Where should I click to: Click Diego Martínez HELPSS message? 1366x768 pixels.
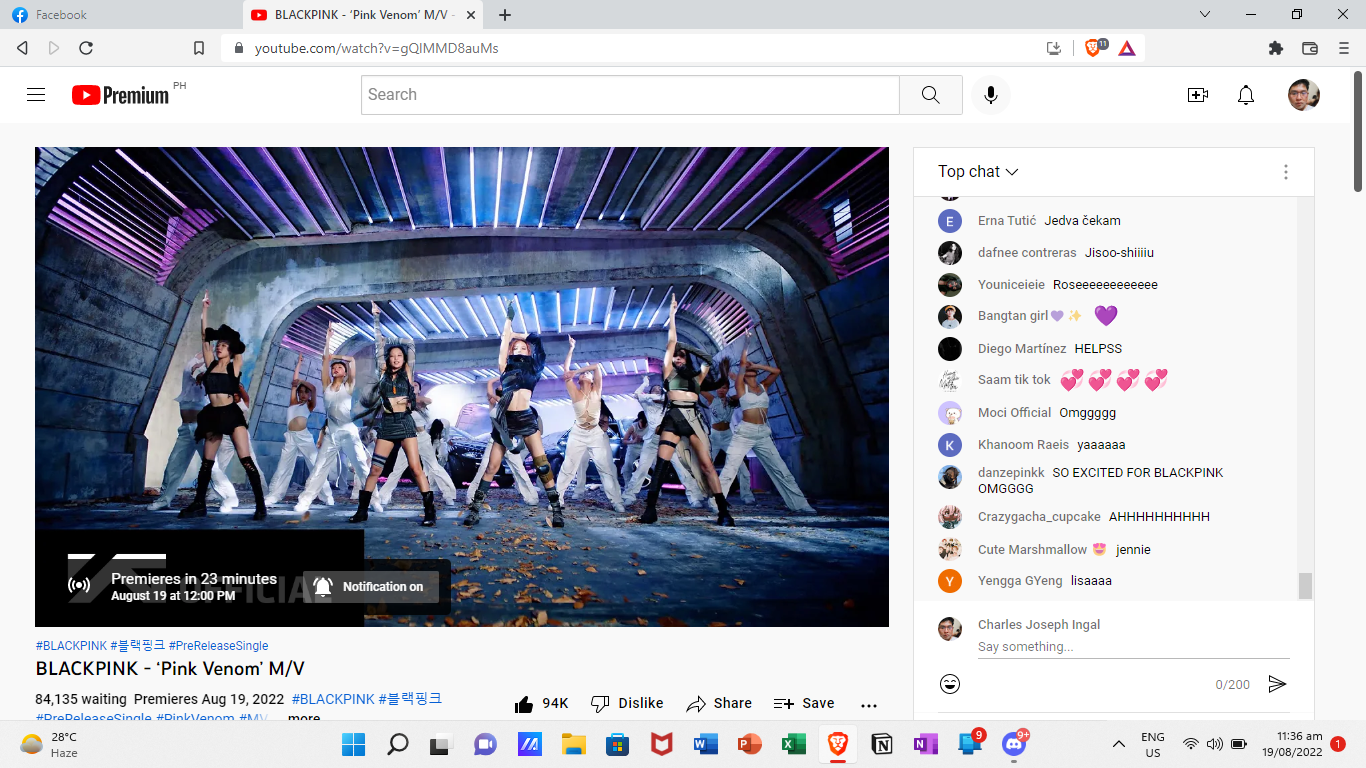[x=1098, y=349]
